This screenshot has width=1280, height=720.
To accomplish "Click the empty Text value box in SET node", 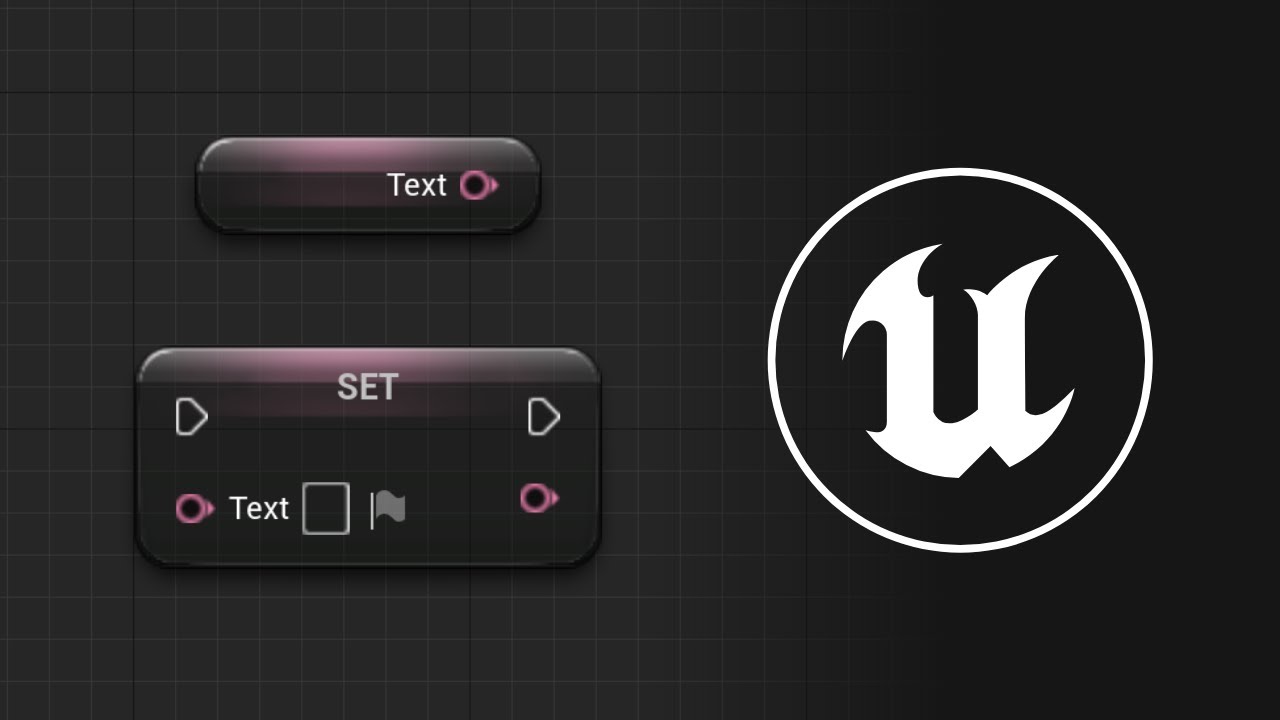I will [326, 508].
